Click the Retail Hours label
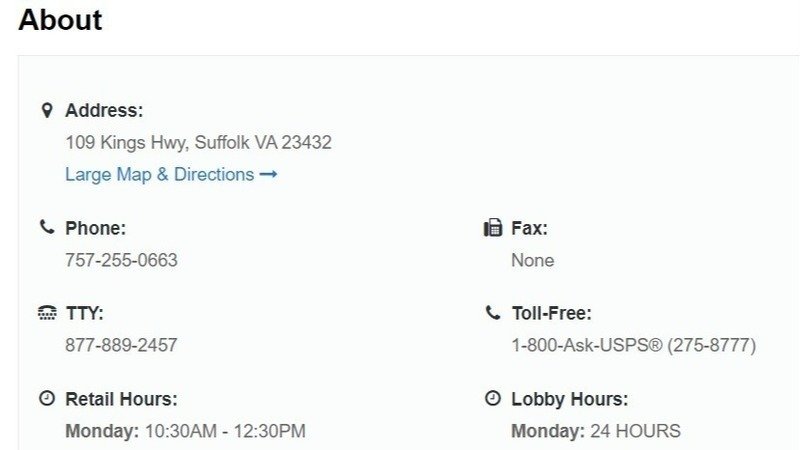 point(121,399)
